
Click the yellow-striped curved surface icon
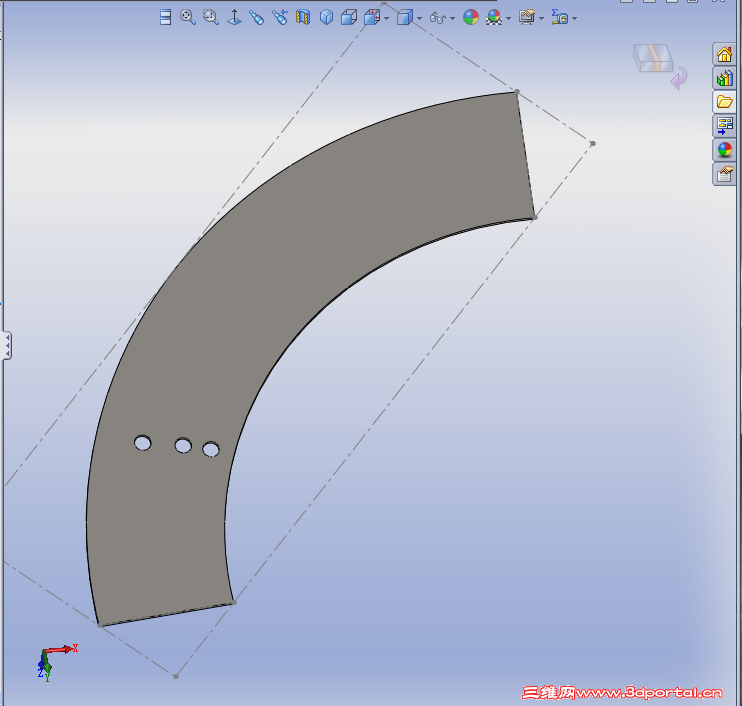pyautogui.click(x=302, y=18)
